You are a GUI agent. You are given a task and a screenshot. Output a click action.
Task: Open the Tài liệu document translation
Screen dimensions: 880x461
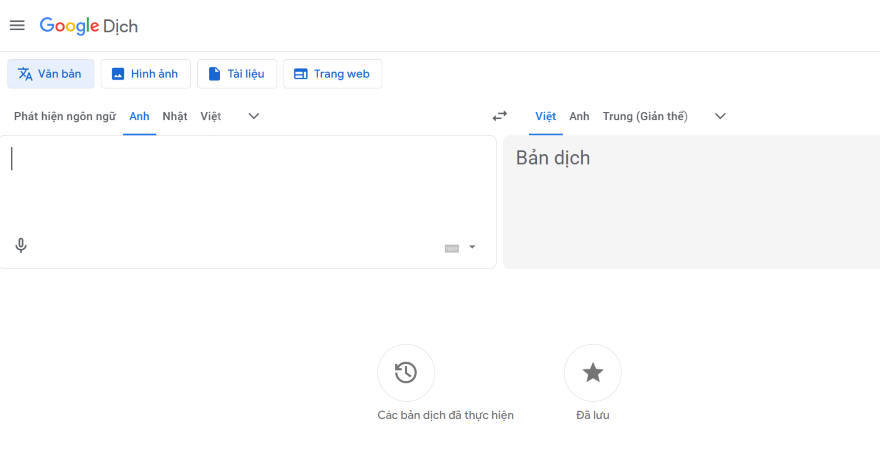click(237, 74)
